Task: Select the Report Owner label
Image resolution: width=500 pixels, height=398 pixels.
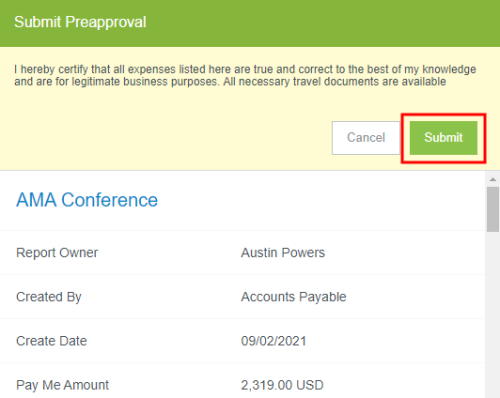Action: 57,253
